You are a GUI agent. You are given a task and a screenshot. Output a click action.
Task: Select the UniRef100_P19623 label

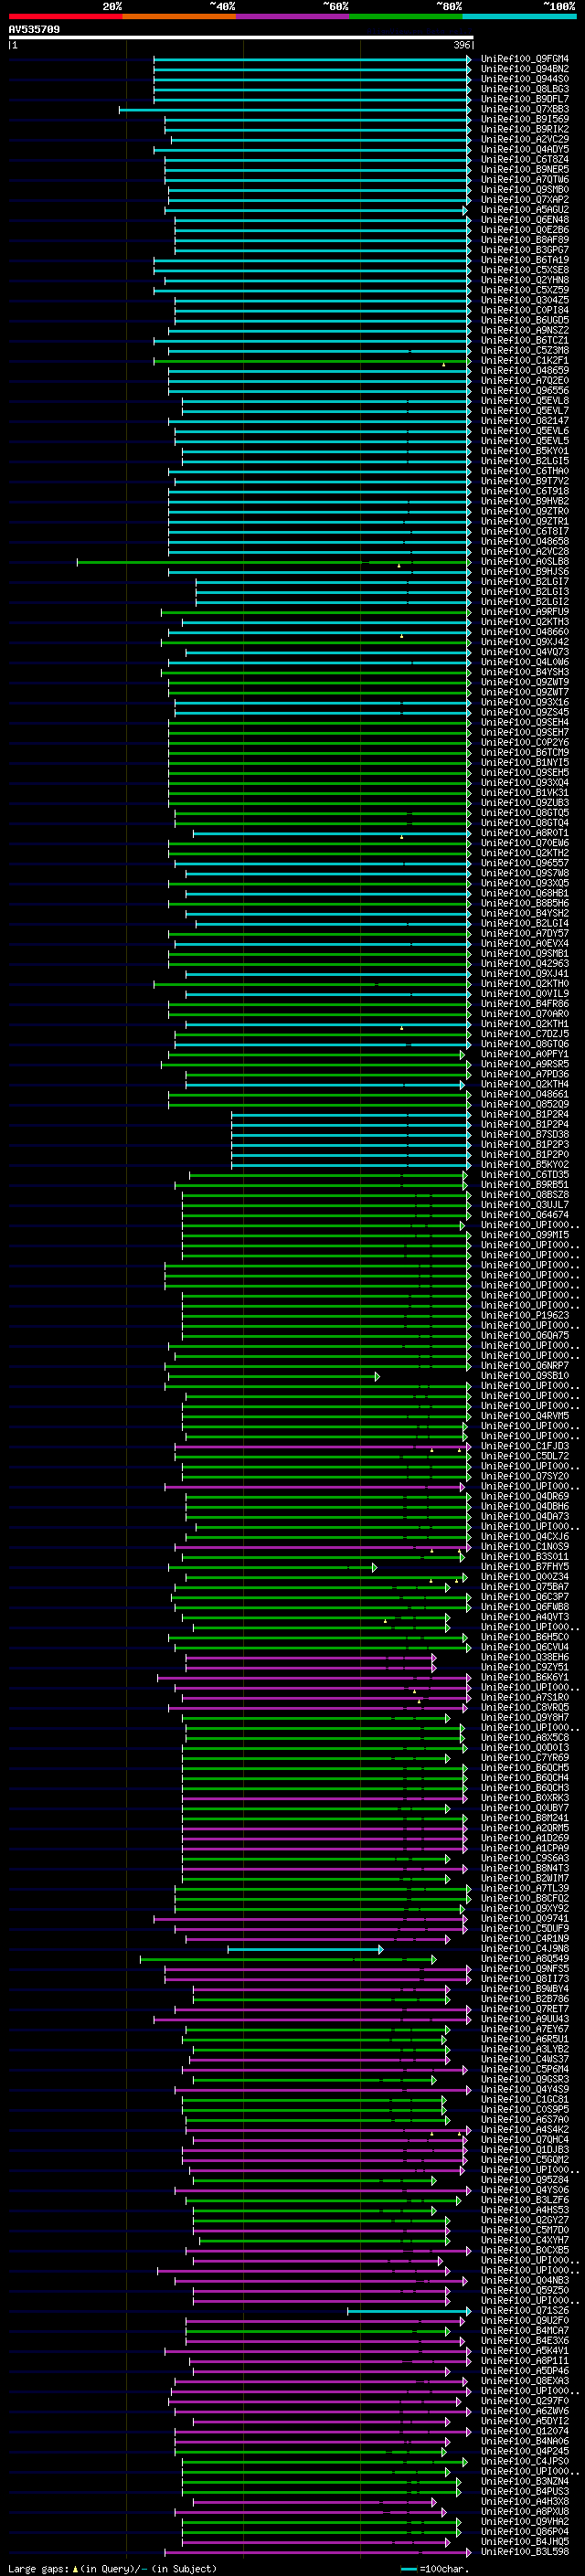[x=524, y=1315]
